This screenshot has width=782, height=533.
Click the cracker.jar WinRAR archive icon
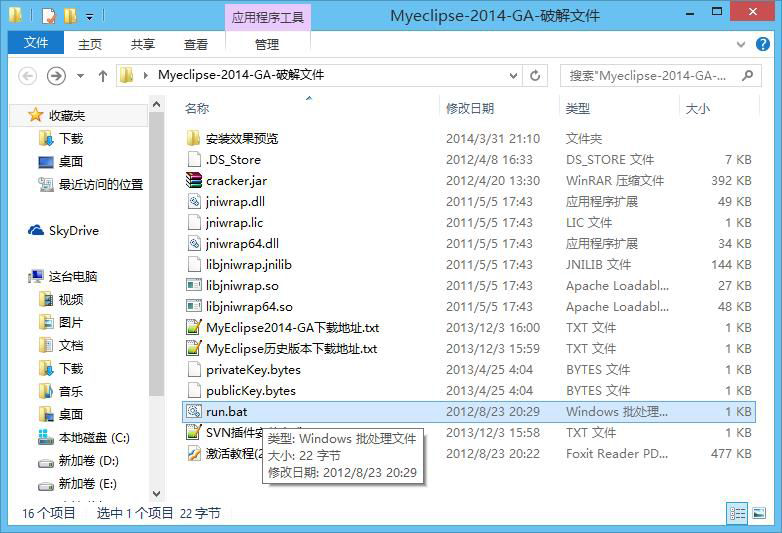click(194, 181)
